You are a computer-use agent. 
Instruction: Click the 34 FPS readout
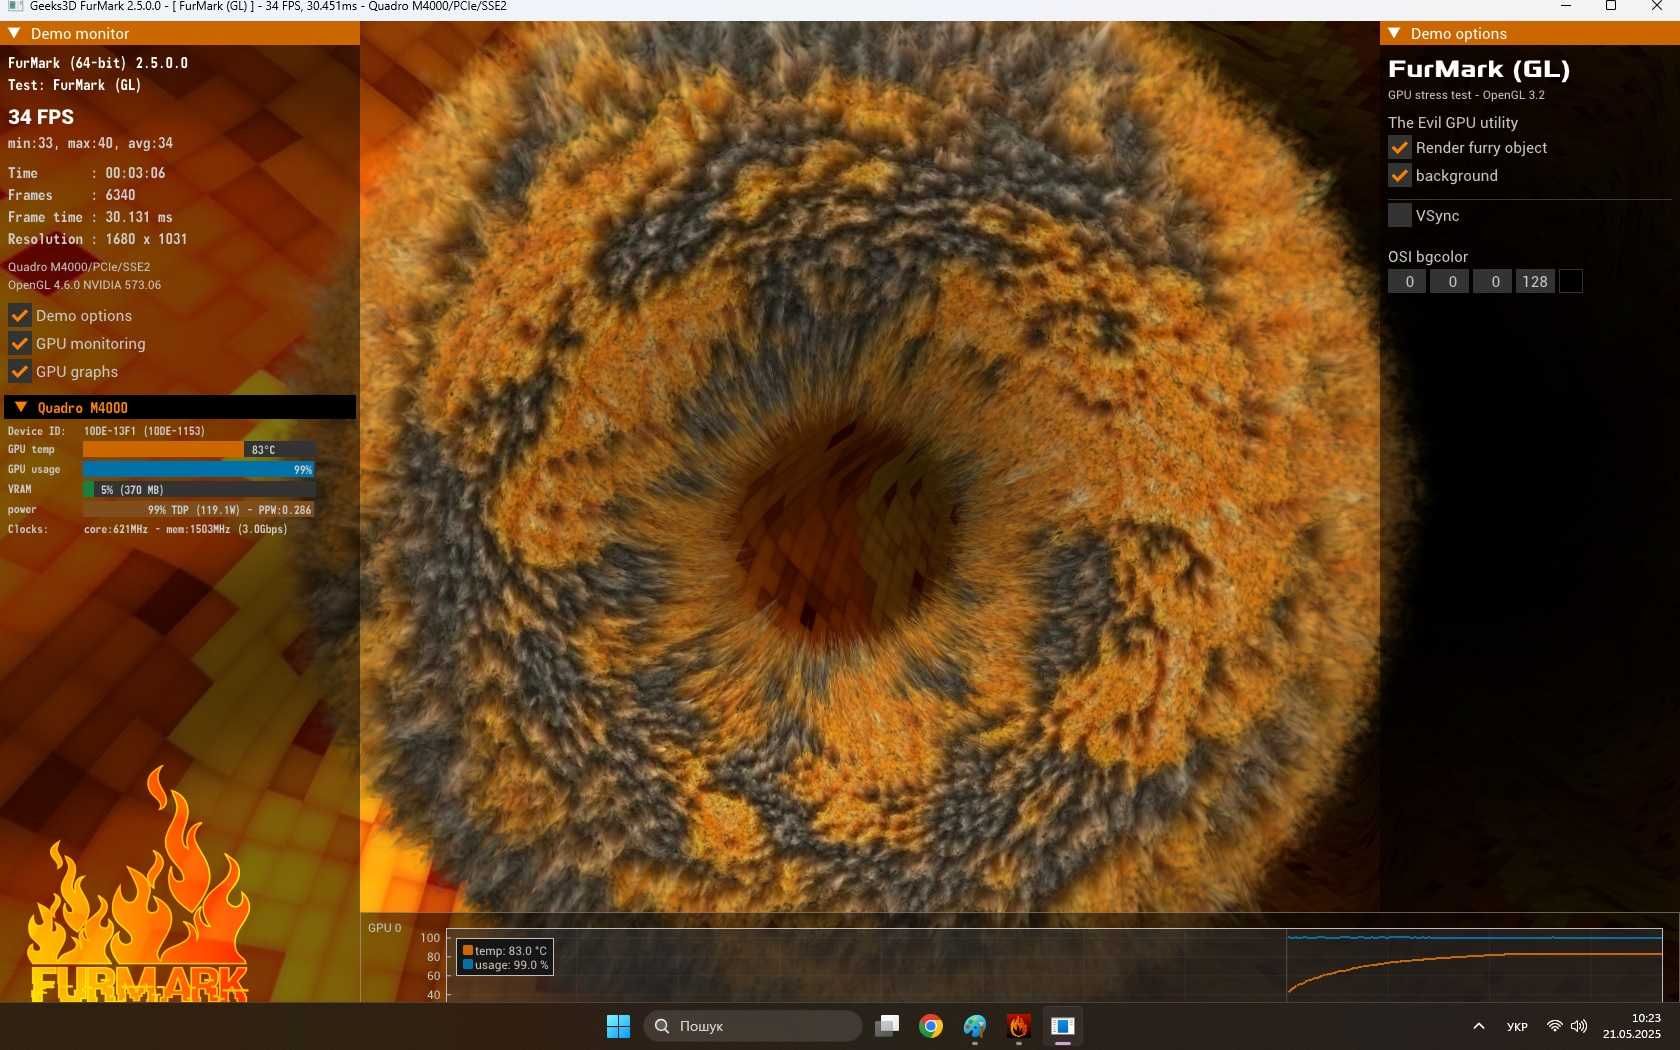click(41, 117)
